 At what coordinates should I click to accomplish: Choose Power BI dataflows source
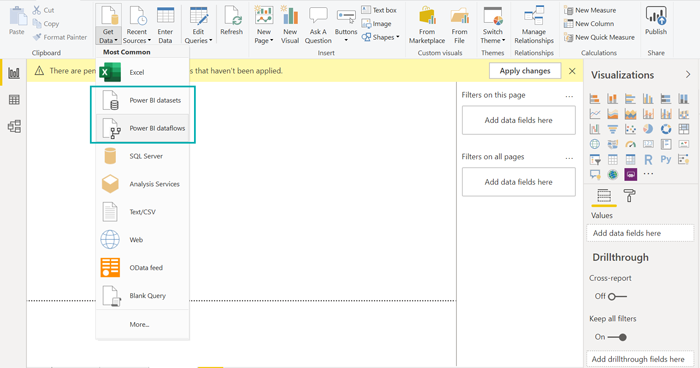(x=142, y=128)
